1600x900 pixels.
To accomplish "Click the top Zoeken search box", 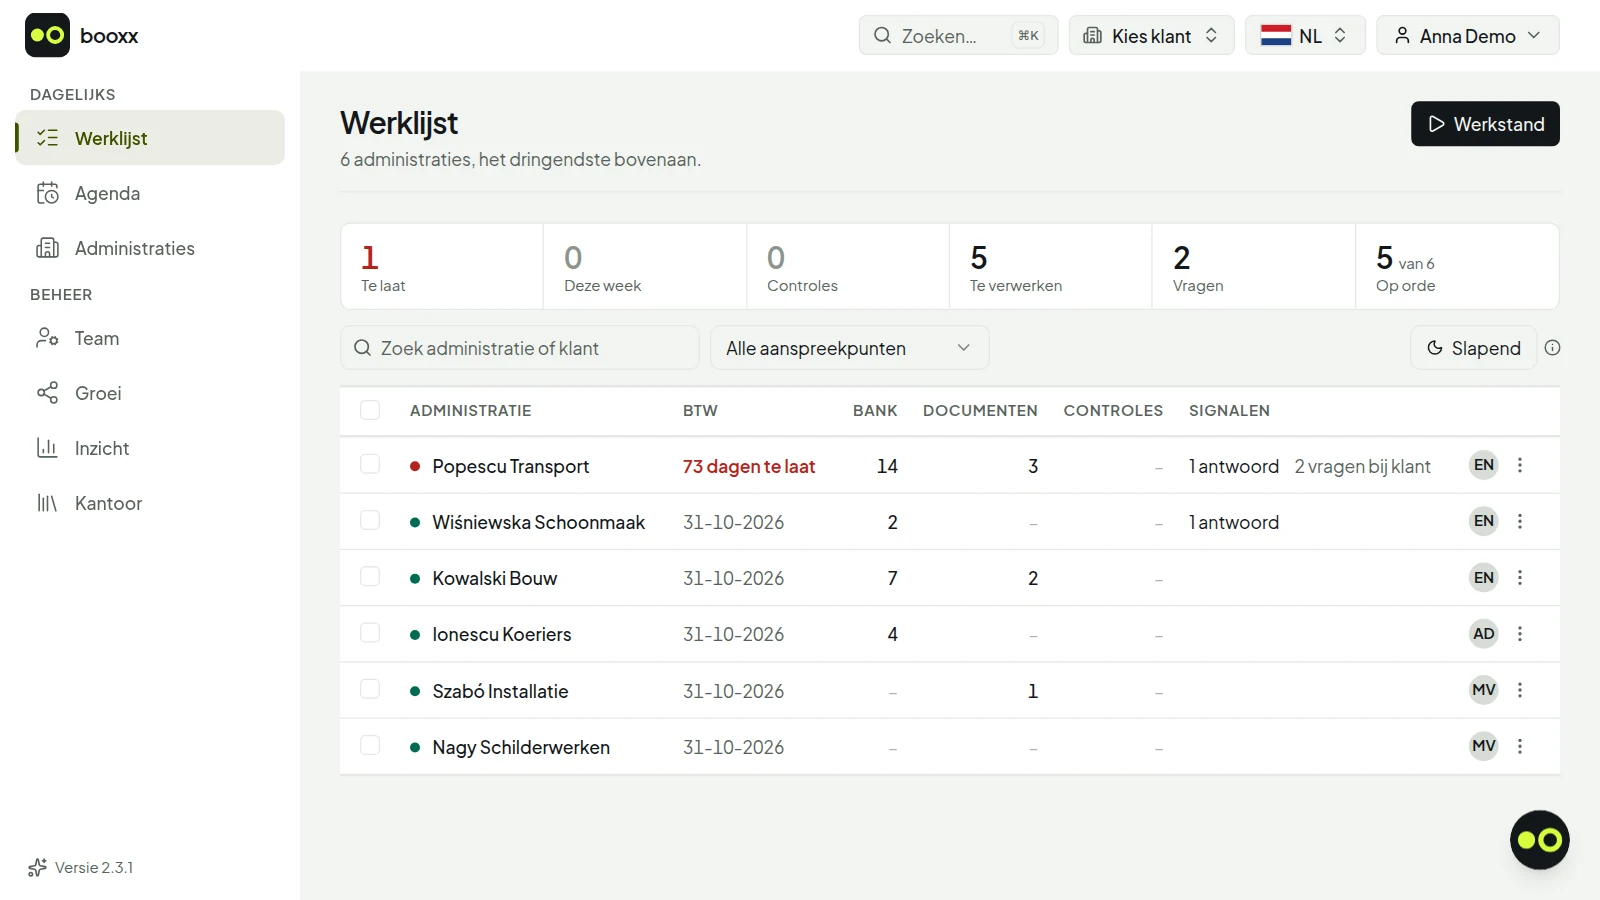I will (958, 35).
